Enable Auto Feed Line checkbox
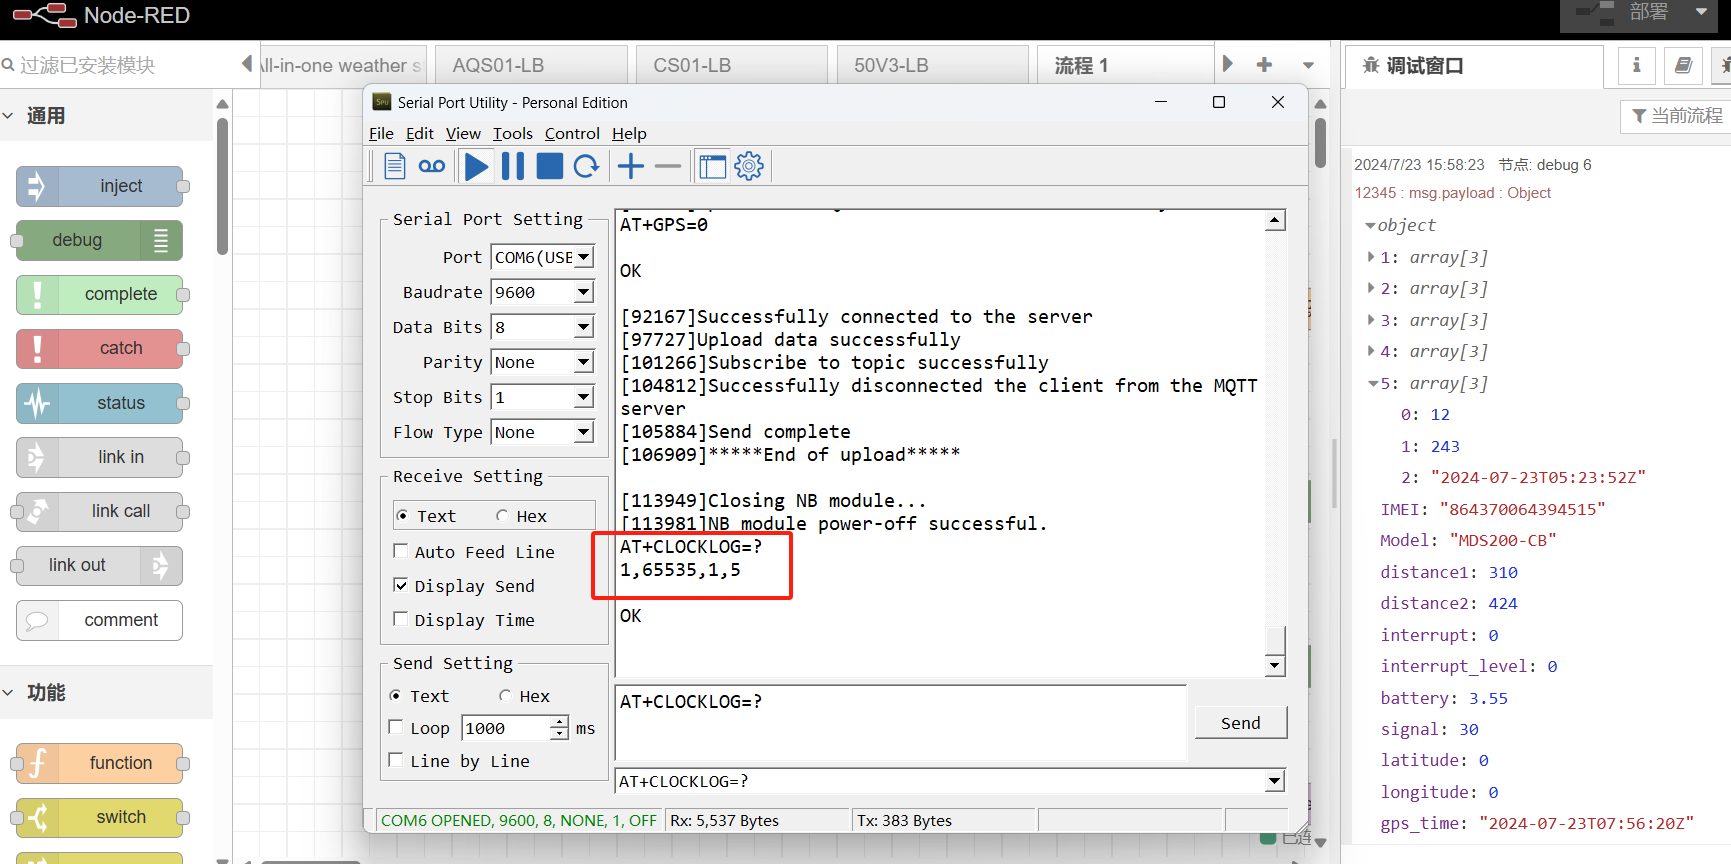This screenshot has width=1731, height=864. (x=401, y=551)
